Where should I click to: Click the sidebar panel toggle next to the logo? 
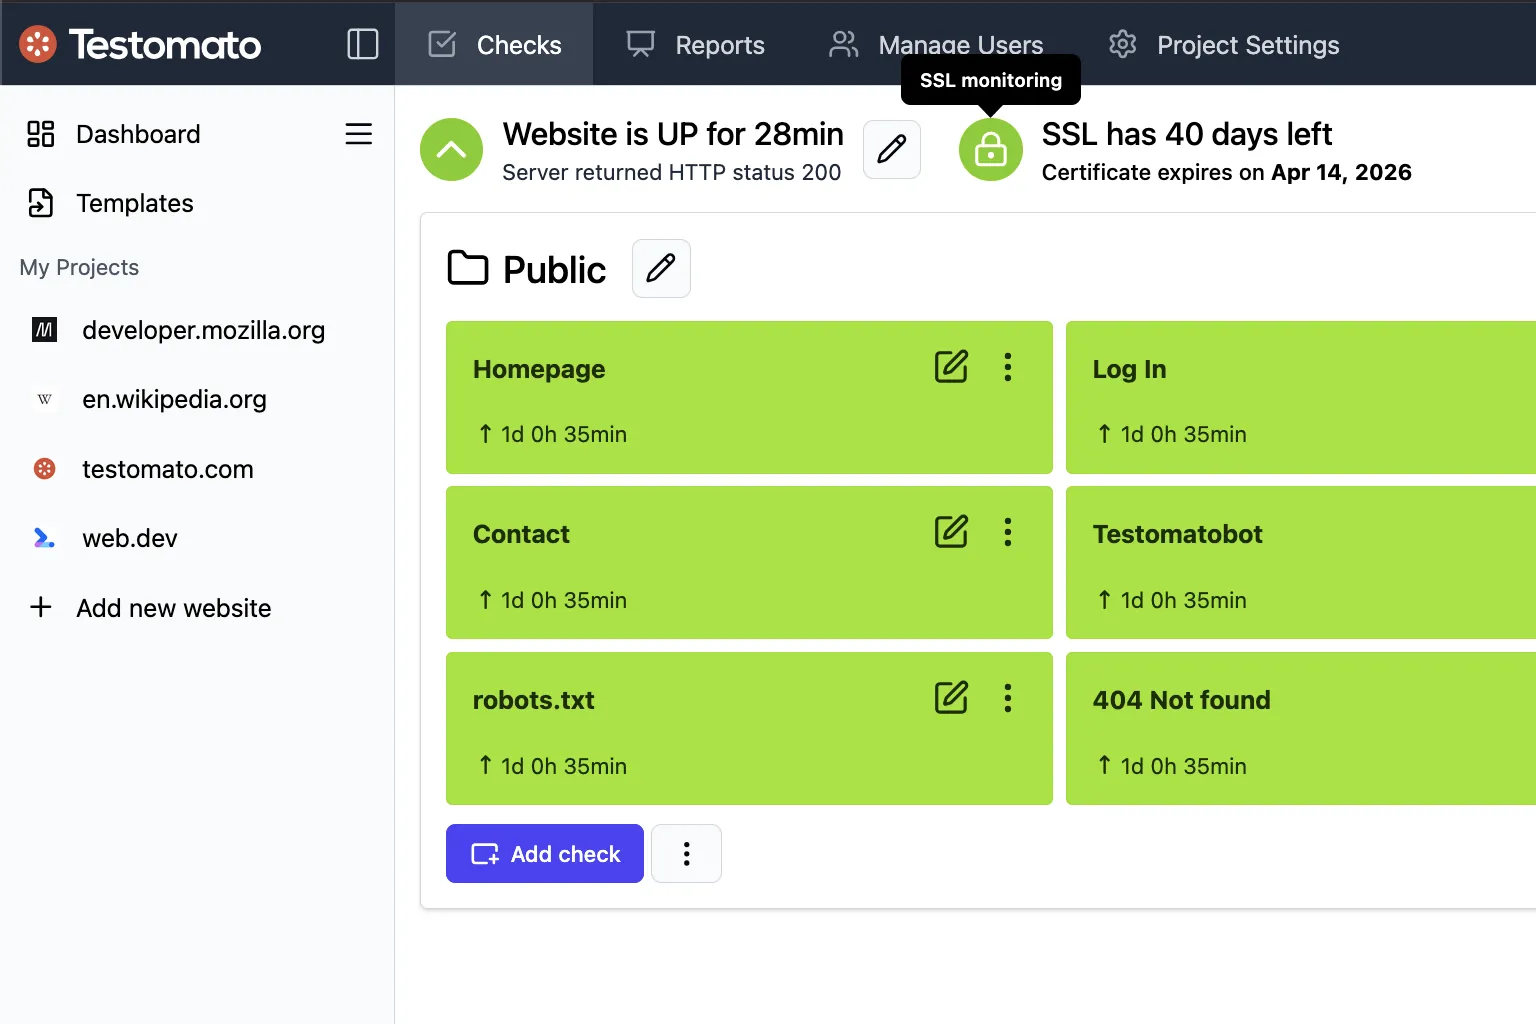(361, 44)
